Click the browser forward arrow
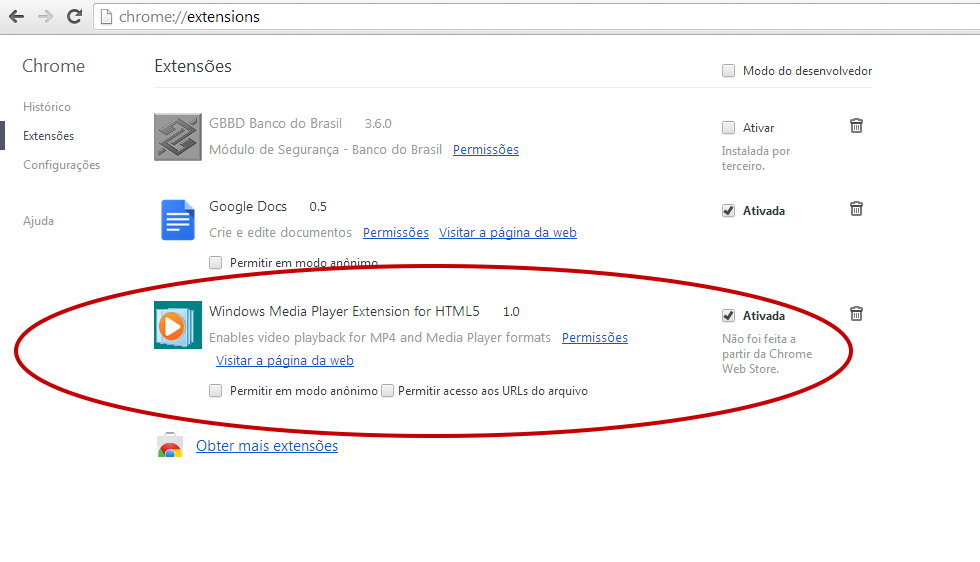This screenshot has width=980, height=562. (45, 16)
